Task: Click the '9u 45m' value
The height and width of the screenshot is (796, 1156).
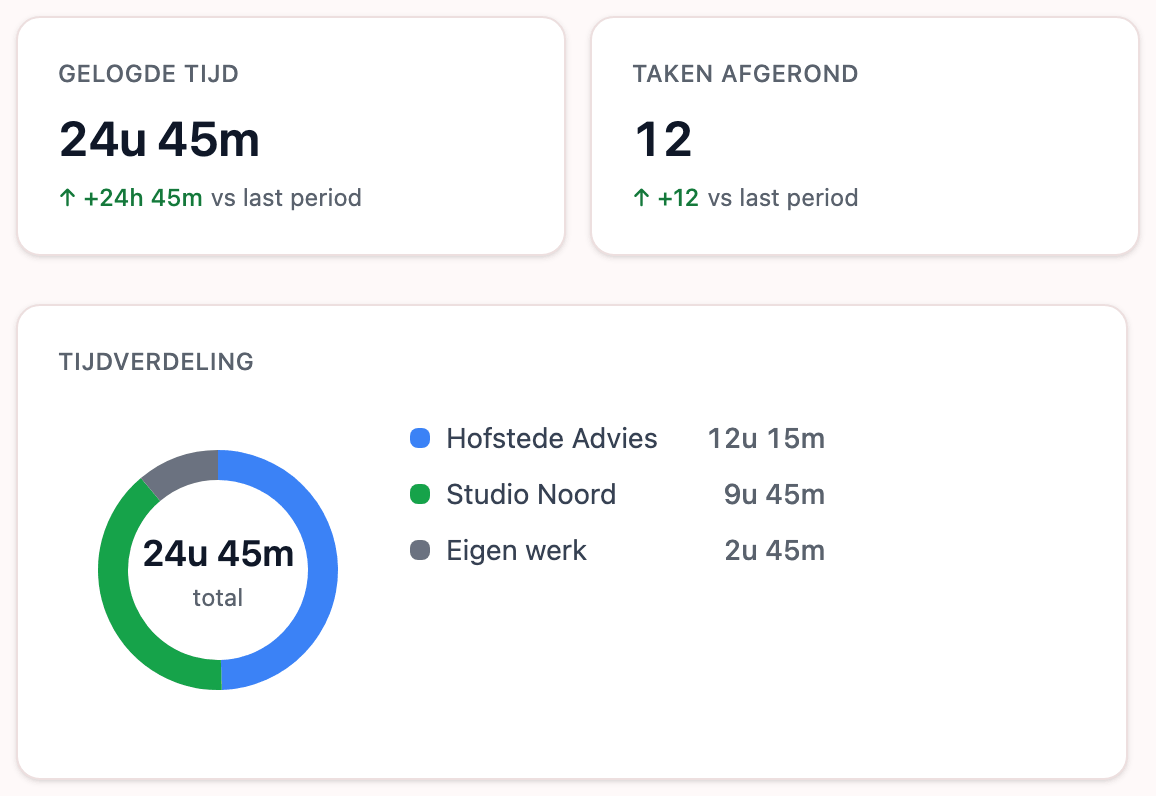Action: [x=774, y=494]
